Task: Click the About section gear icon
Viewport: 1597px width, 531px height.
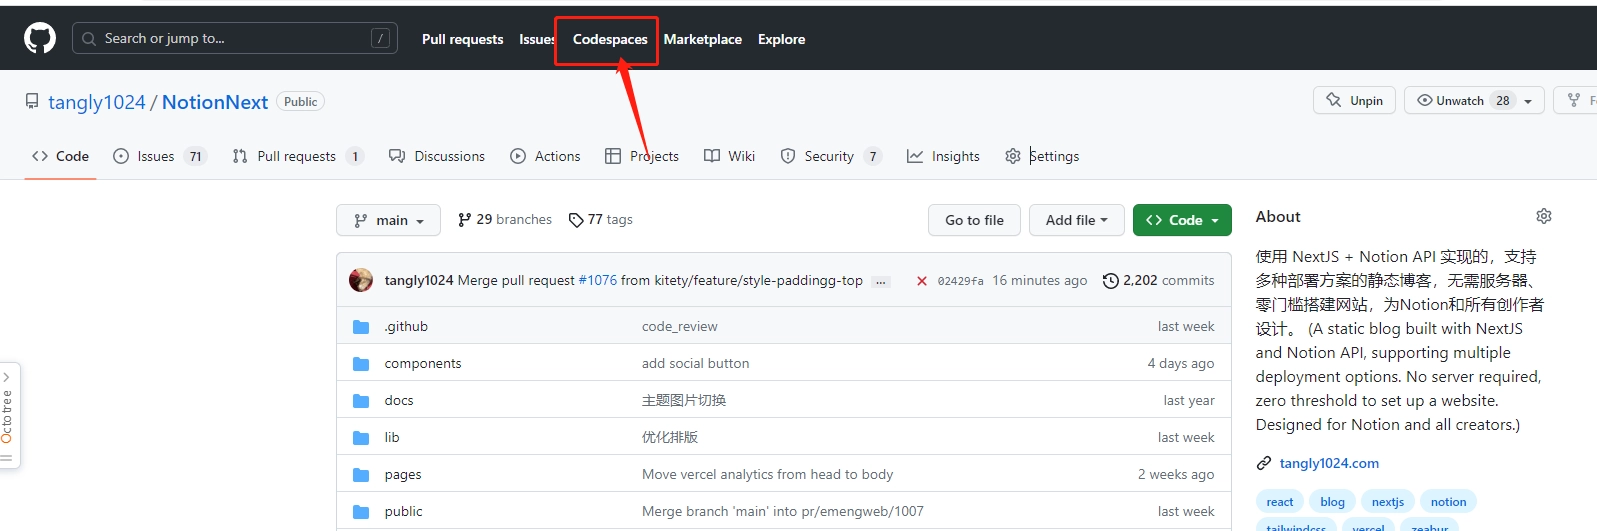Action: tap(1544, 216)
